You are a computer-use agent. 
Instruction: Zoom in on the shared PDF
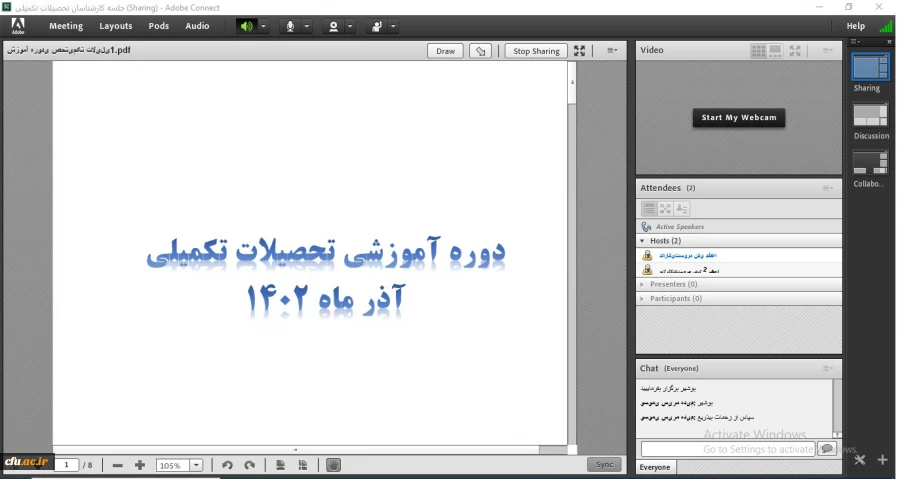[x=140, y=465]
